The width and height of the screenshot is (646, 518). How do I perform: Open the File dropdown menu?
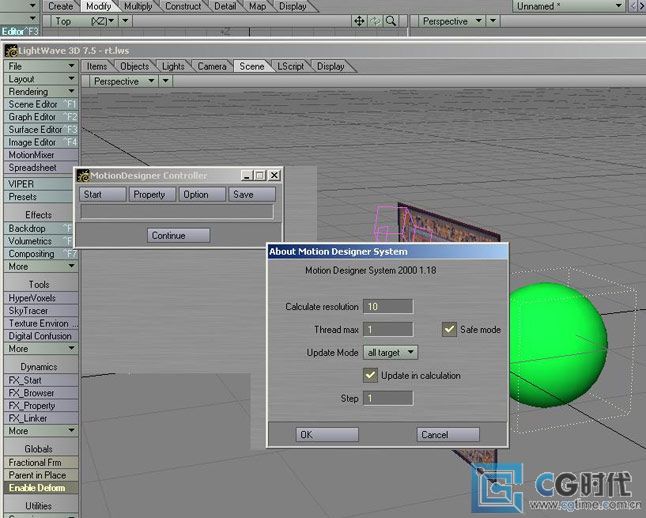coord(41,66)
